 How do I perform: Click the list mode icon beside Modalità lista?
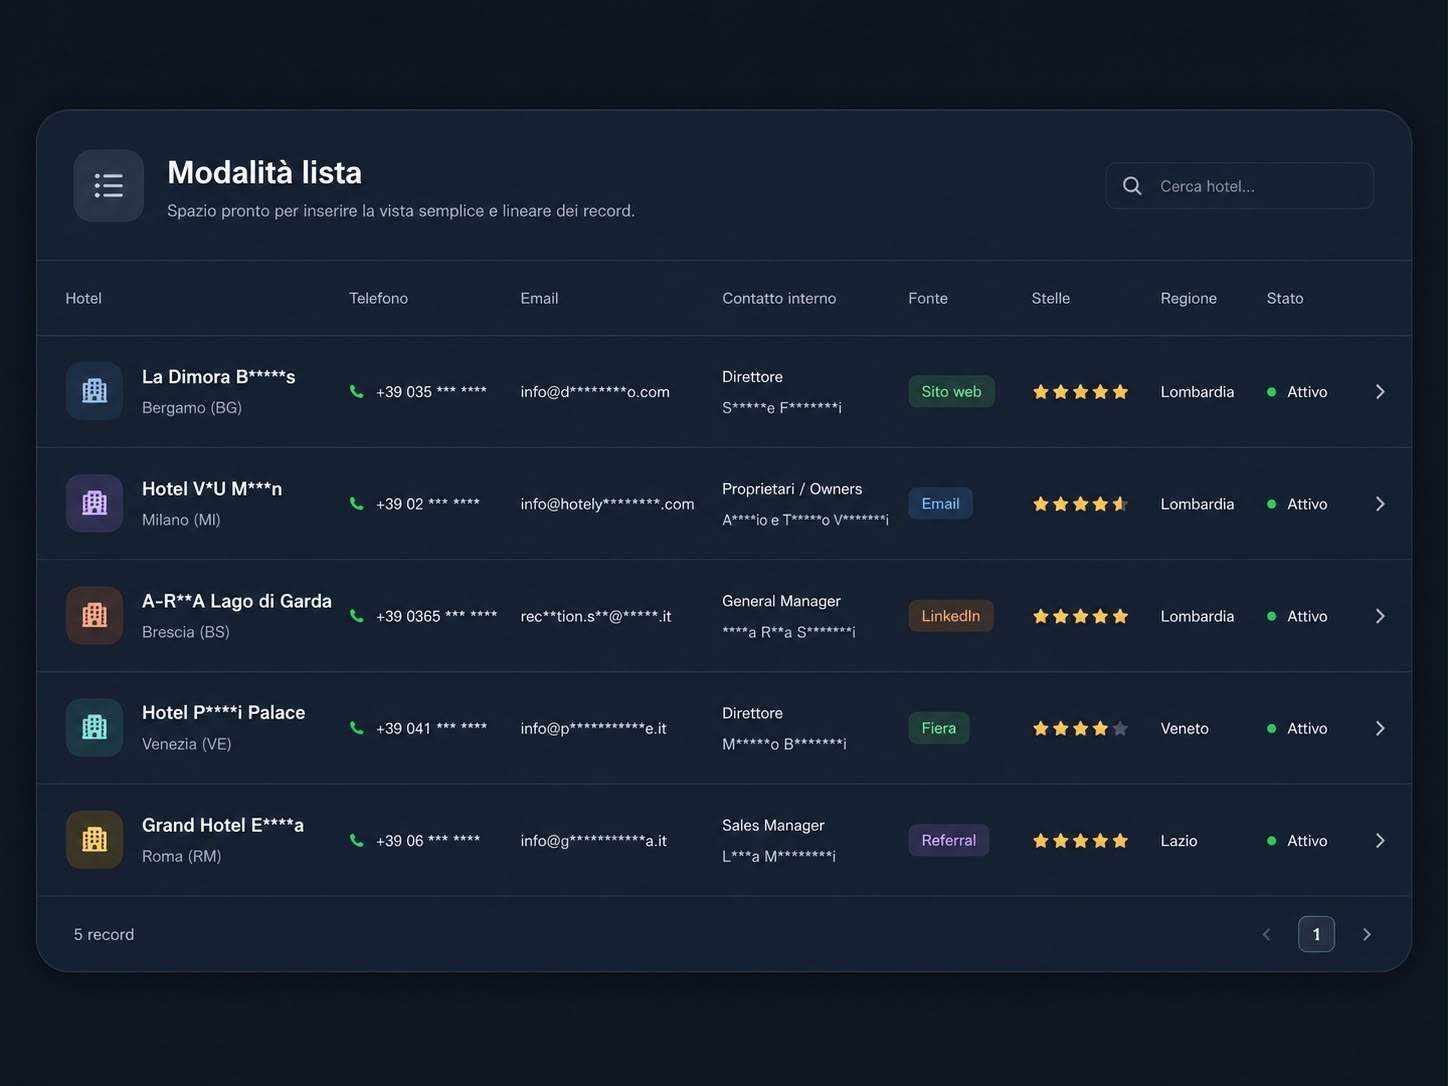coord(108,186)
